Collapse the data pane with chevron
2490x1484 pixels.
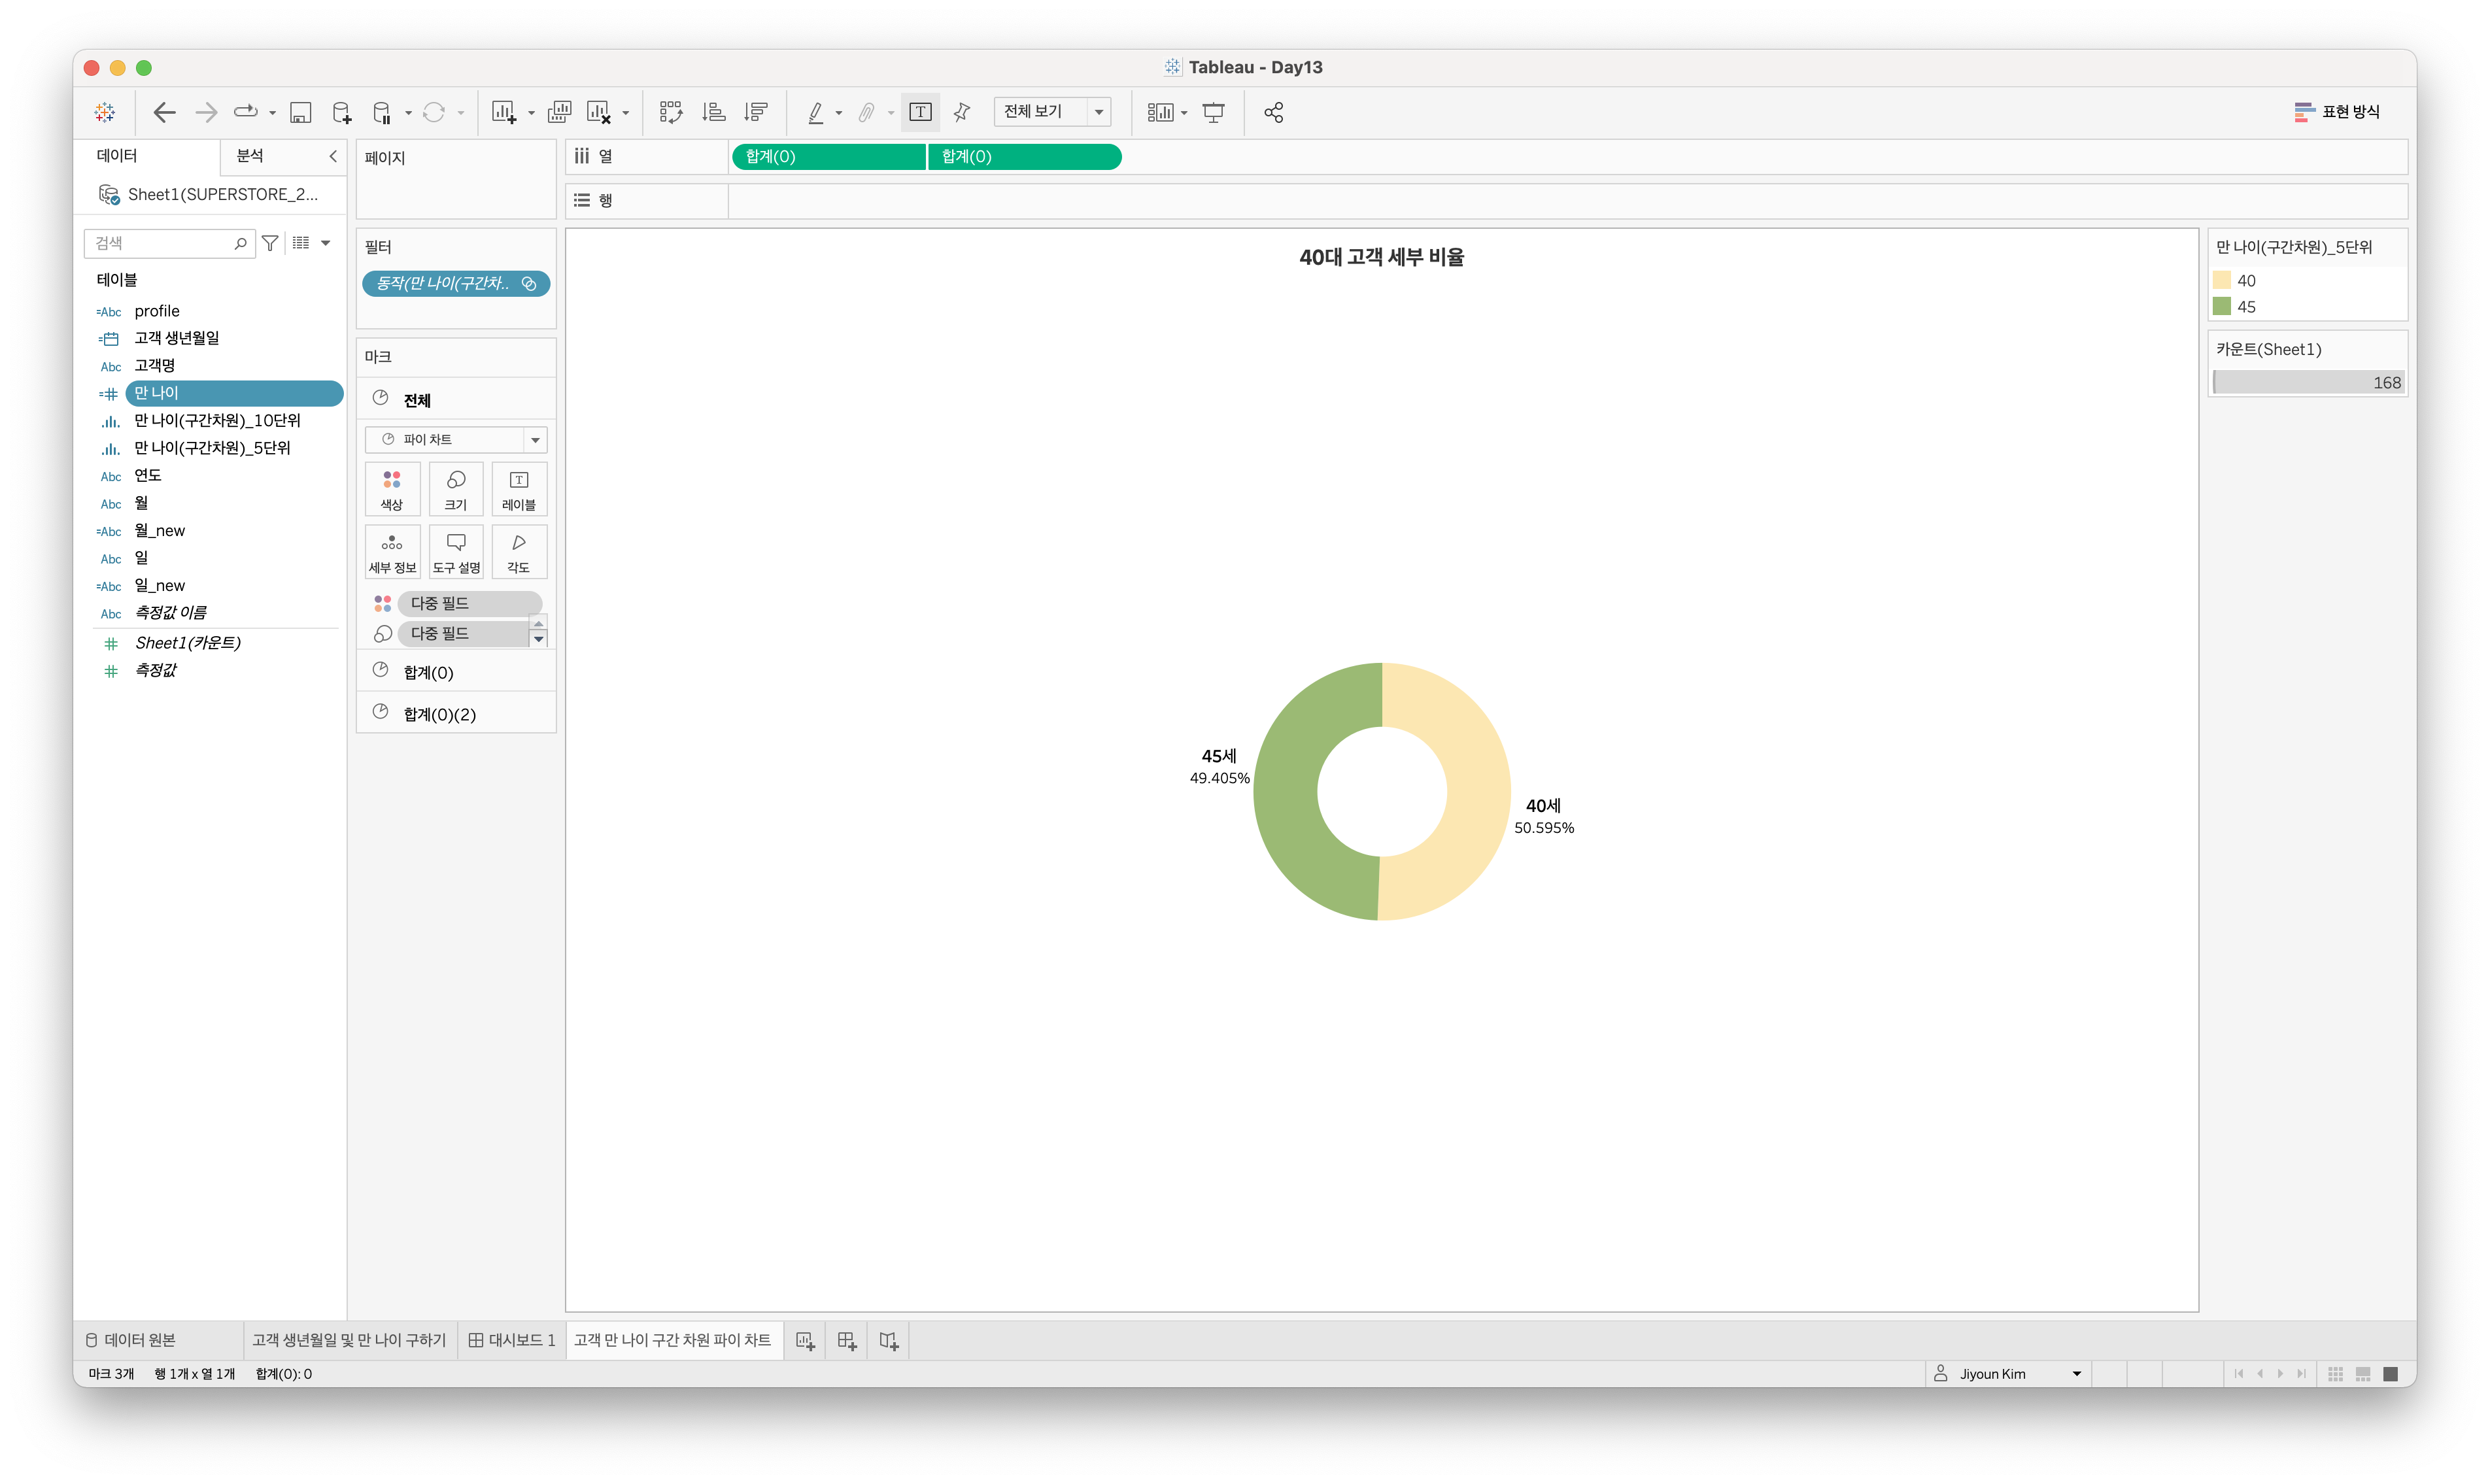click(x=333, y=156)
